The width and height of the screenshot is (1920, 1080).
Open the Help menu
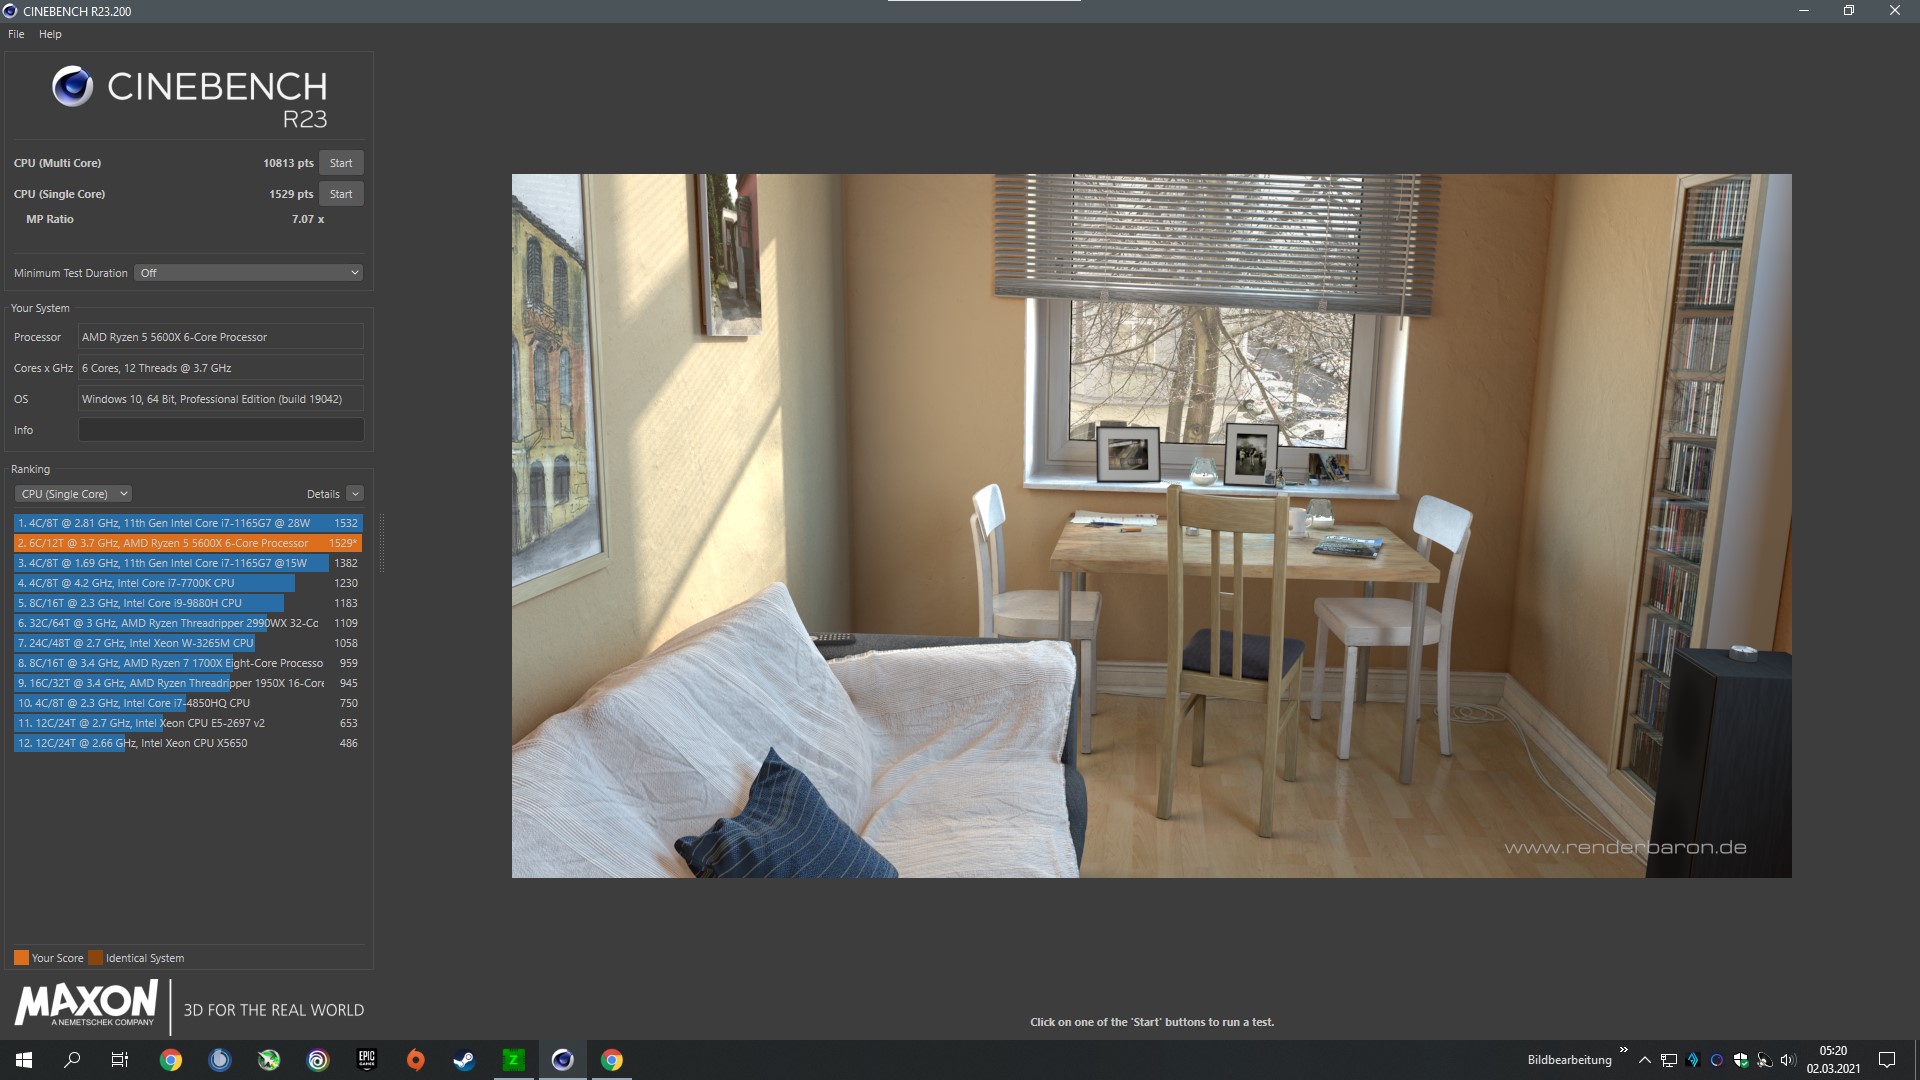point(50,34)
